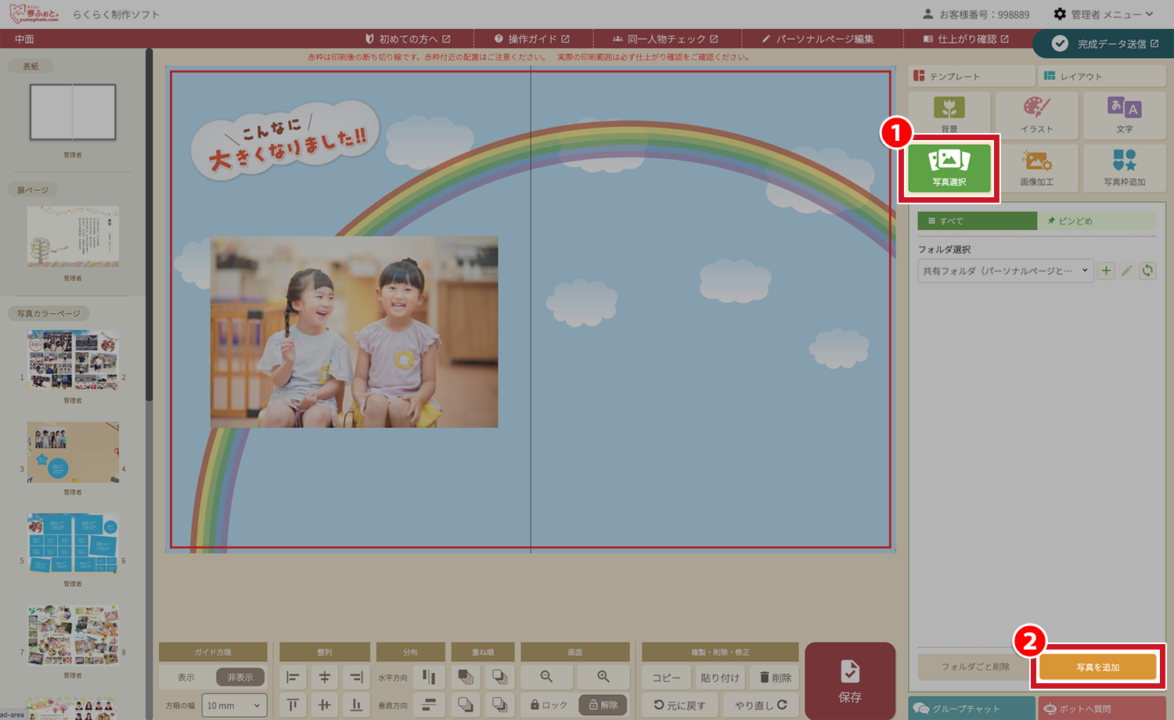Click the refresh folder icon

point(1148,271)
